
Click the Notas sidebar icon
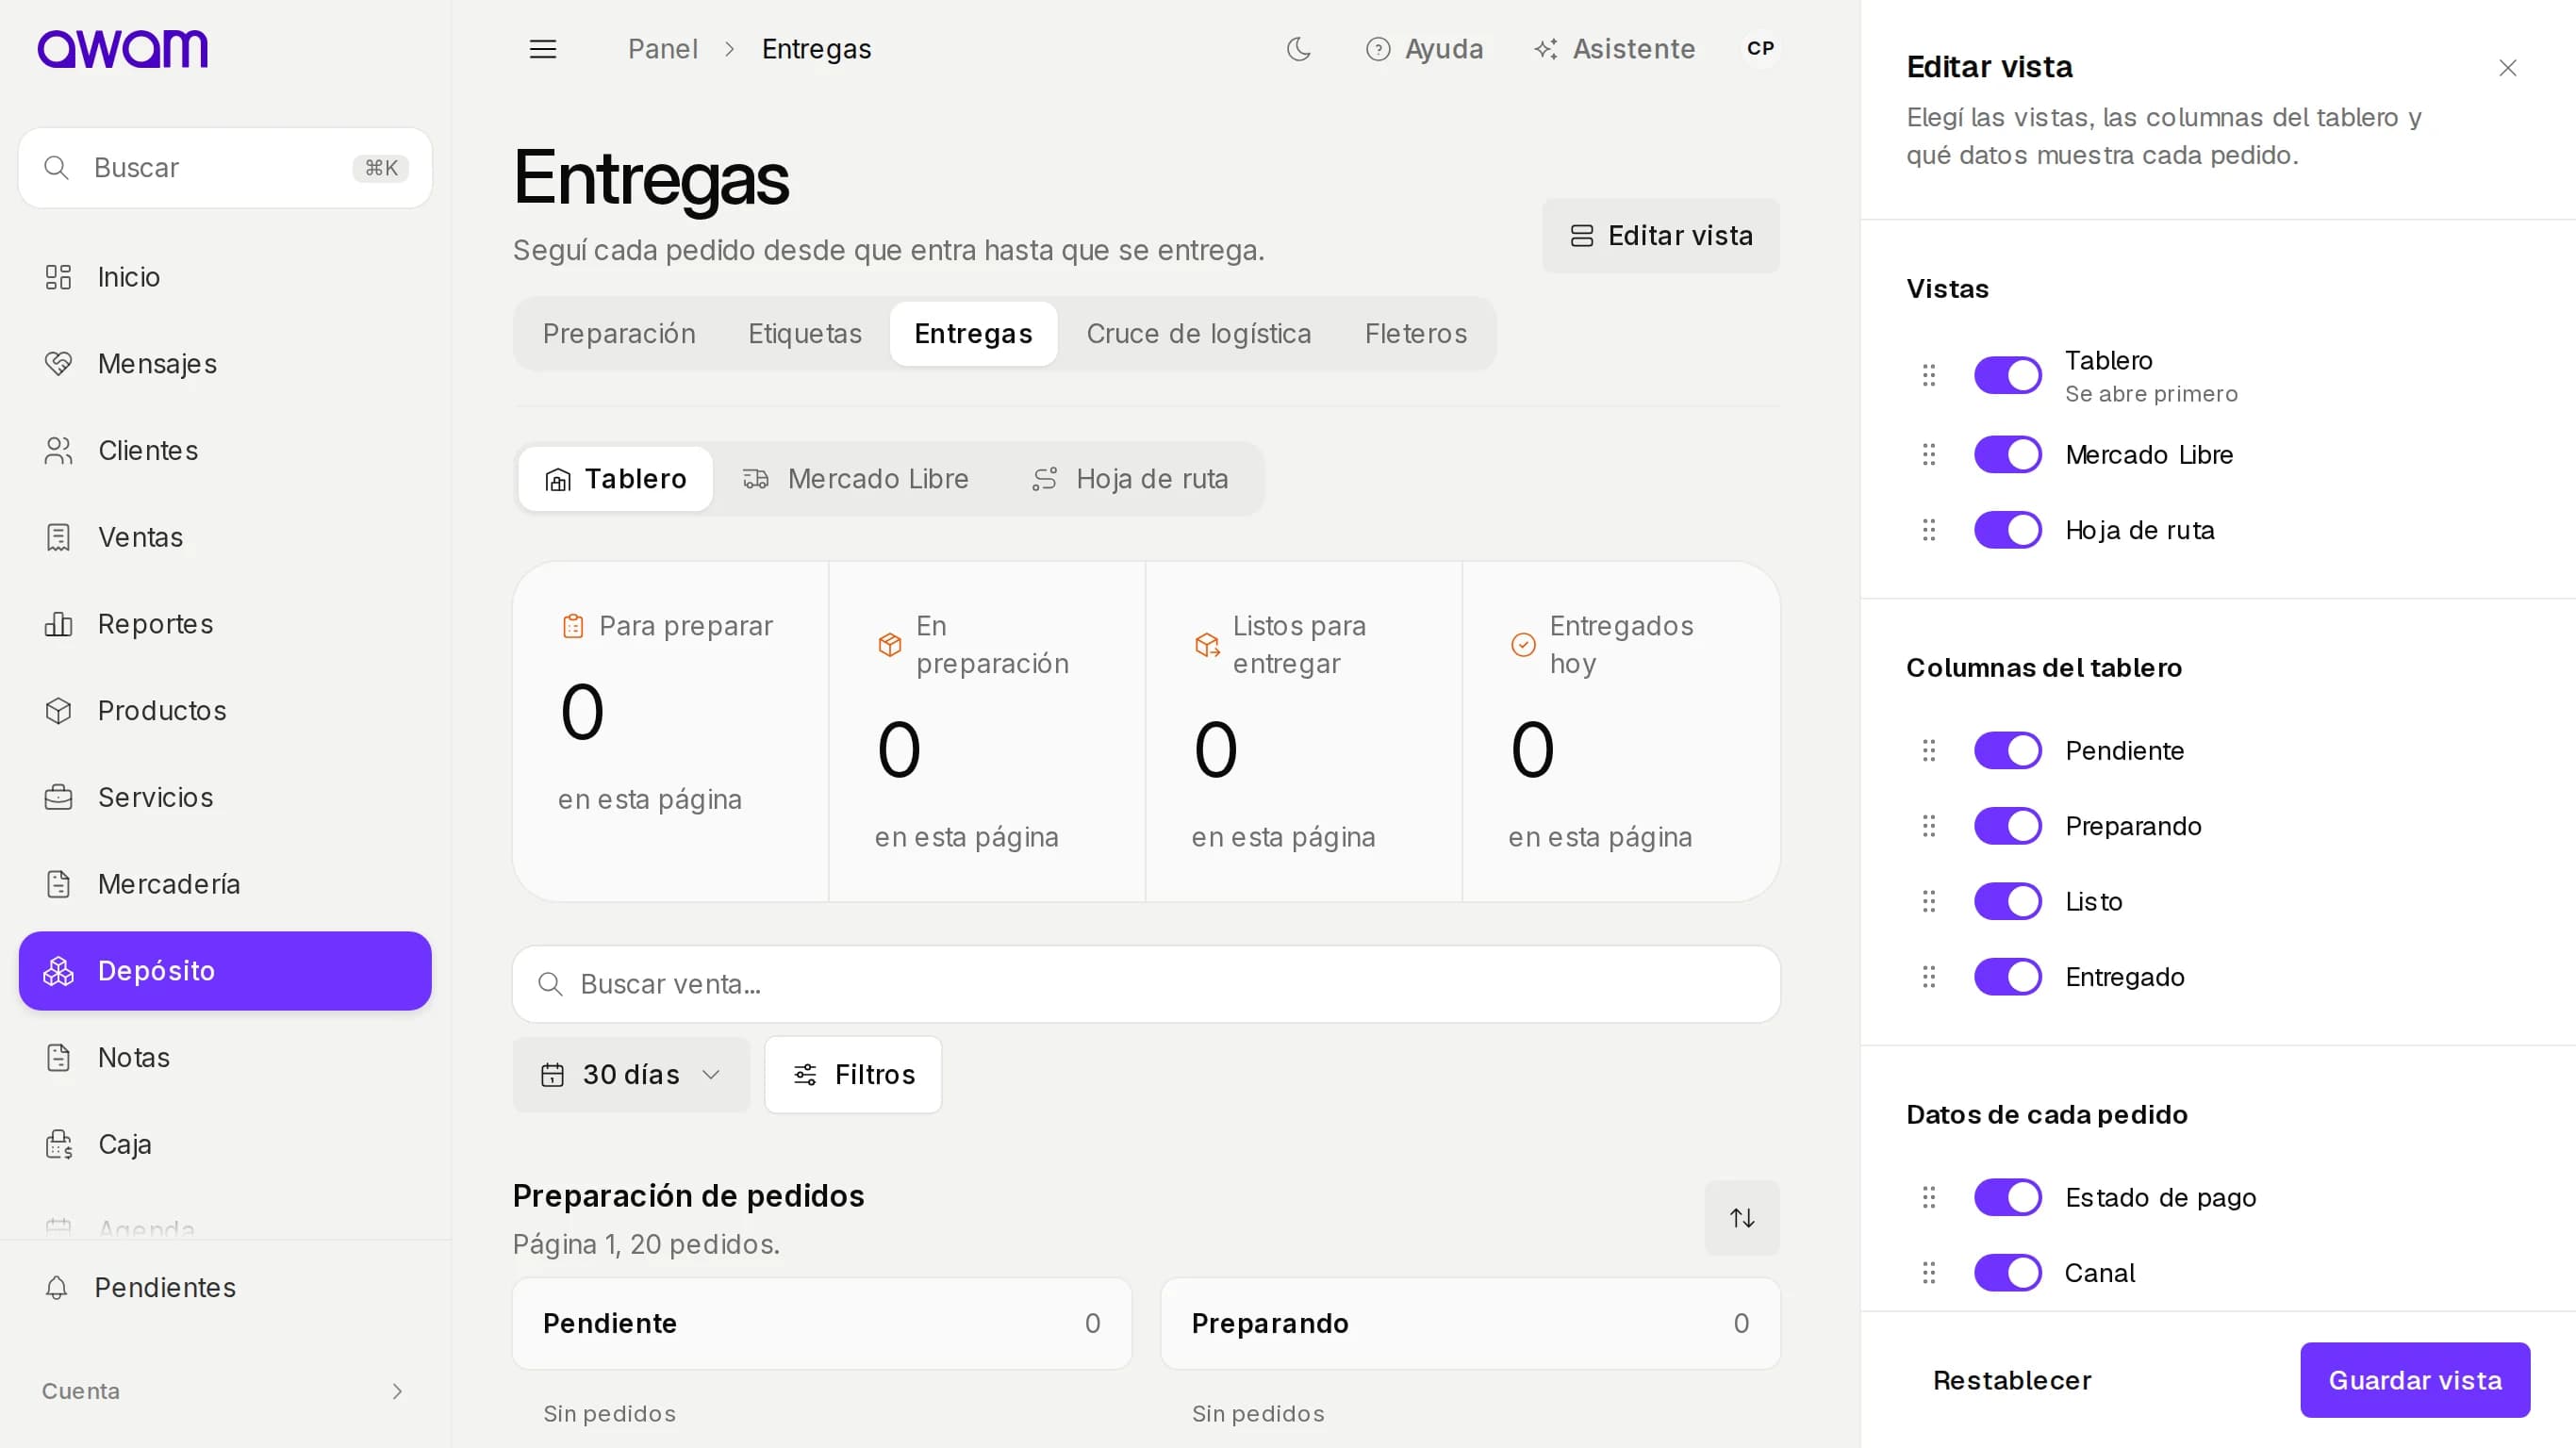pyautogui.click(x=58, y=1058)
